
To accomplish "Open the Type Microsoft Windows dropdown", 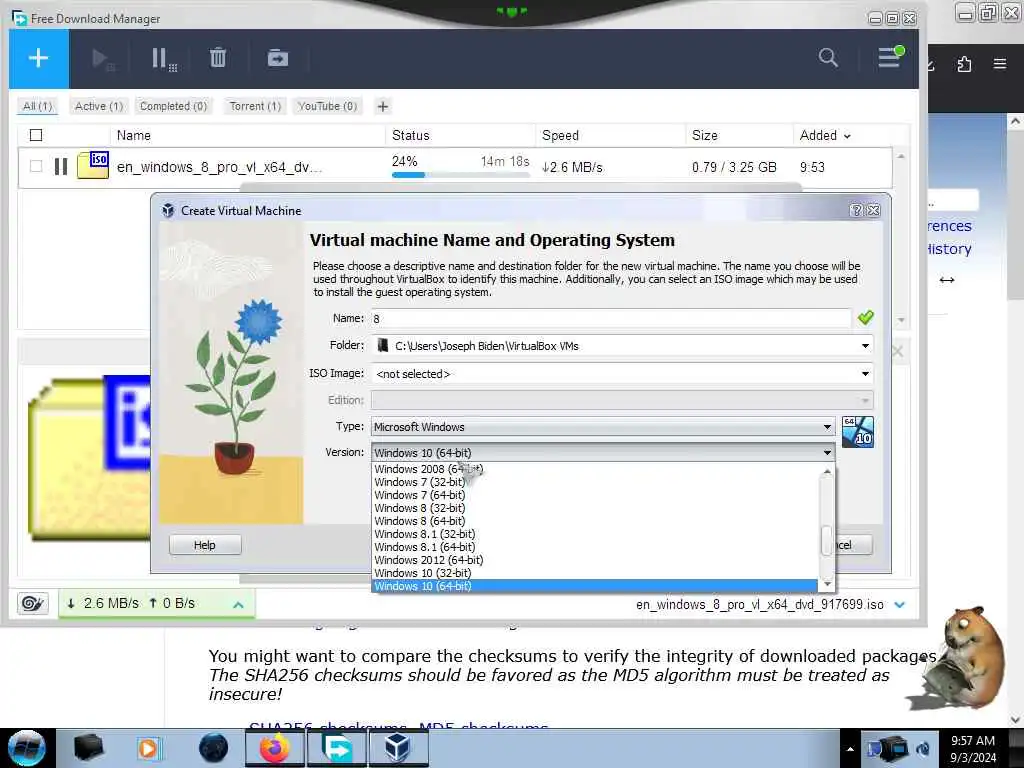I will click(603, 426).
